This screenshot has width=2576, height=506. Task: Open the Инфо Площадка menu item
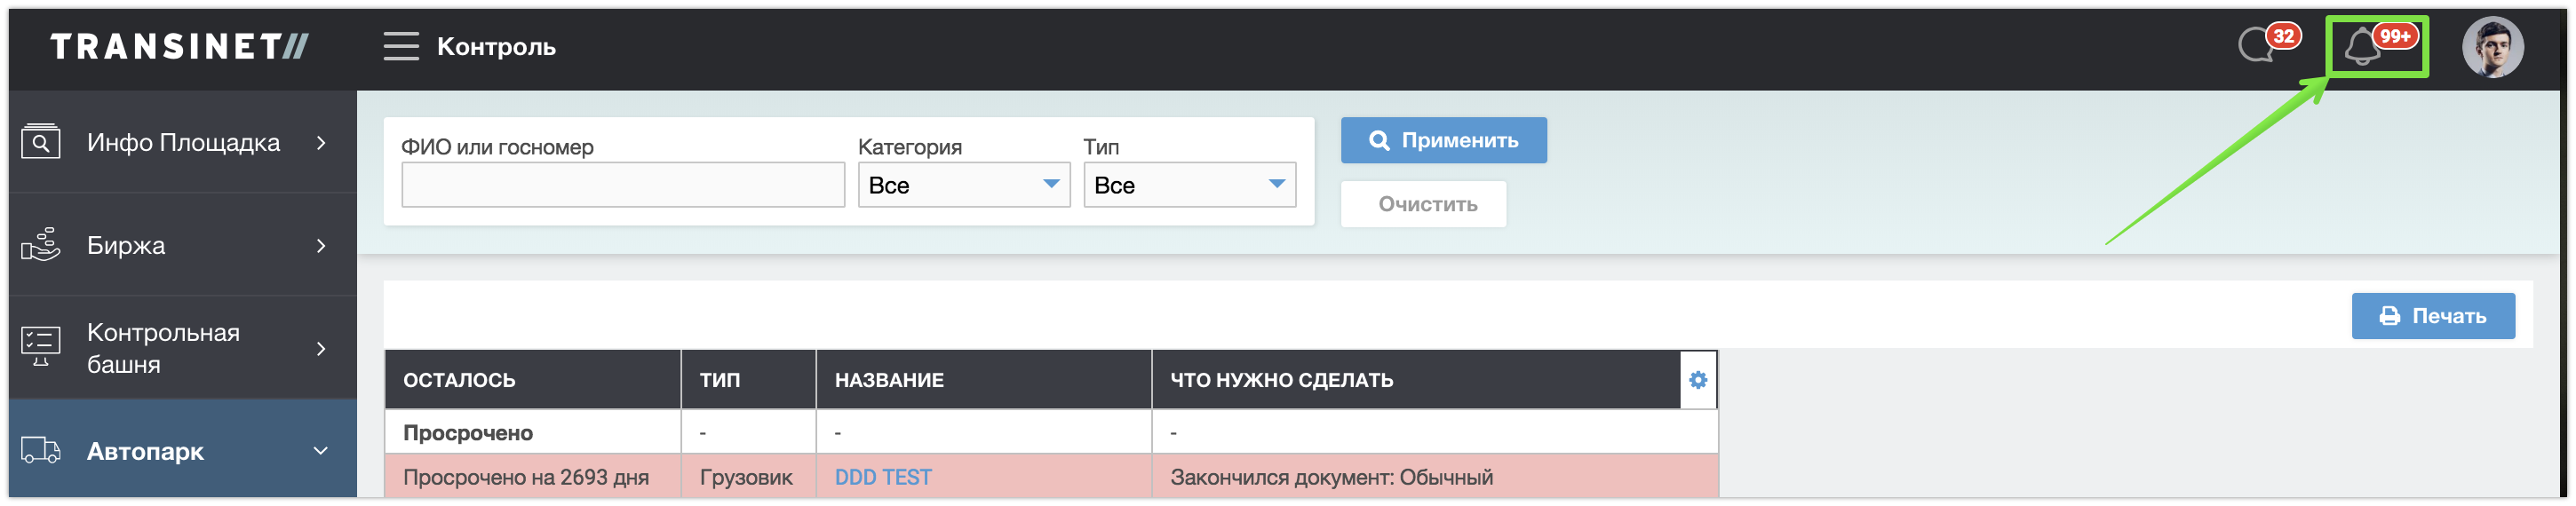pos(183,143)
